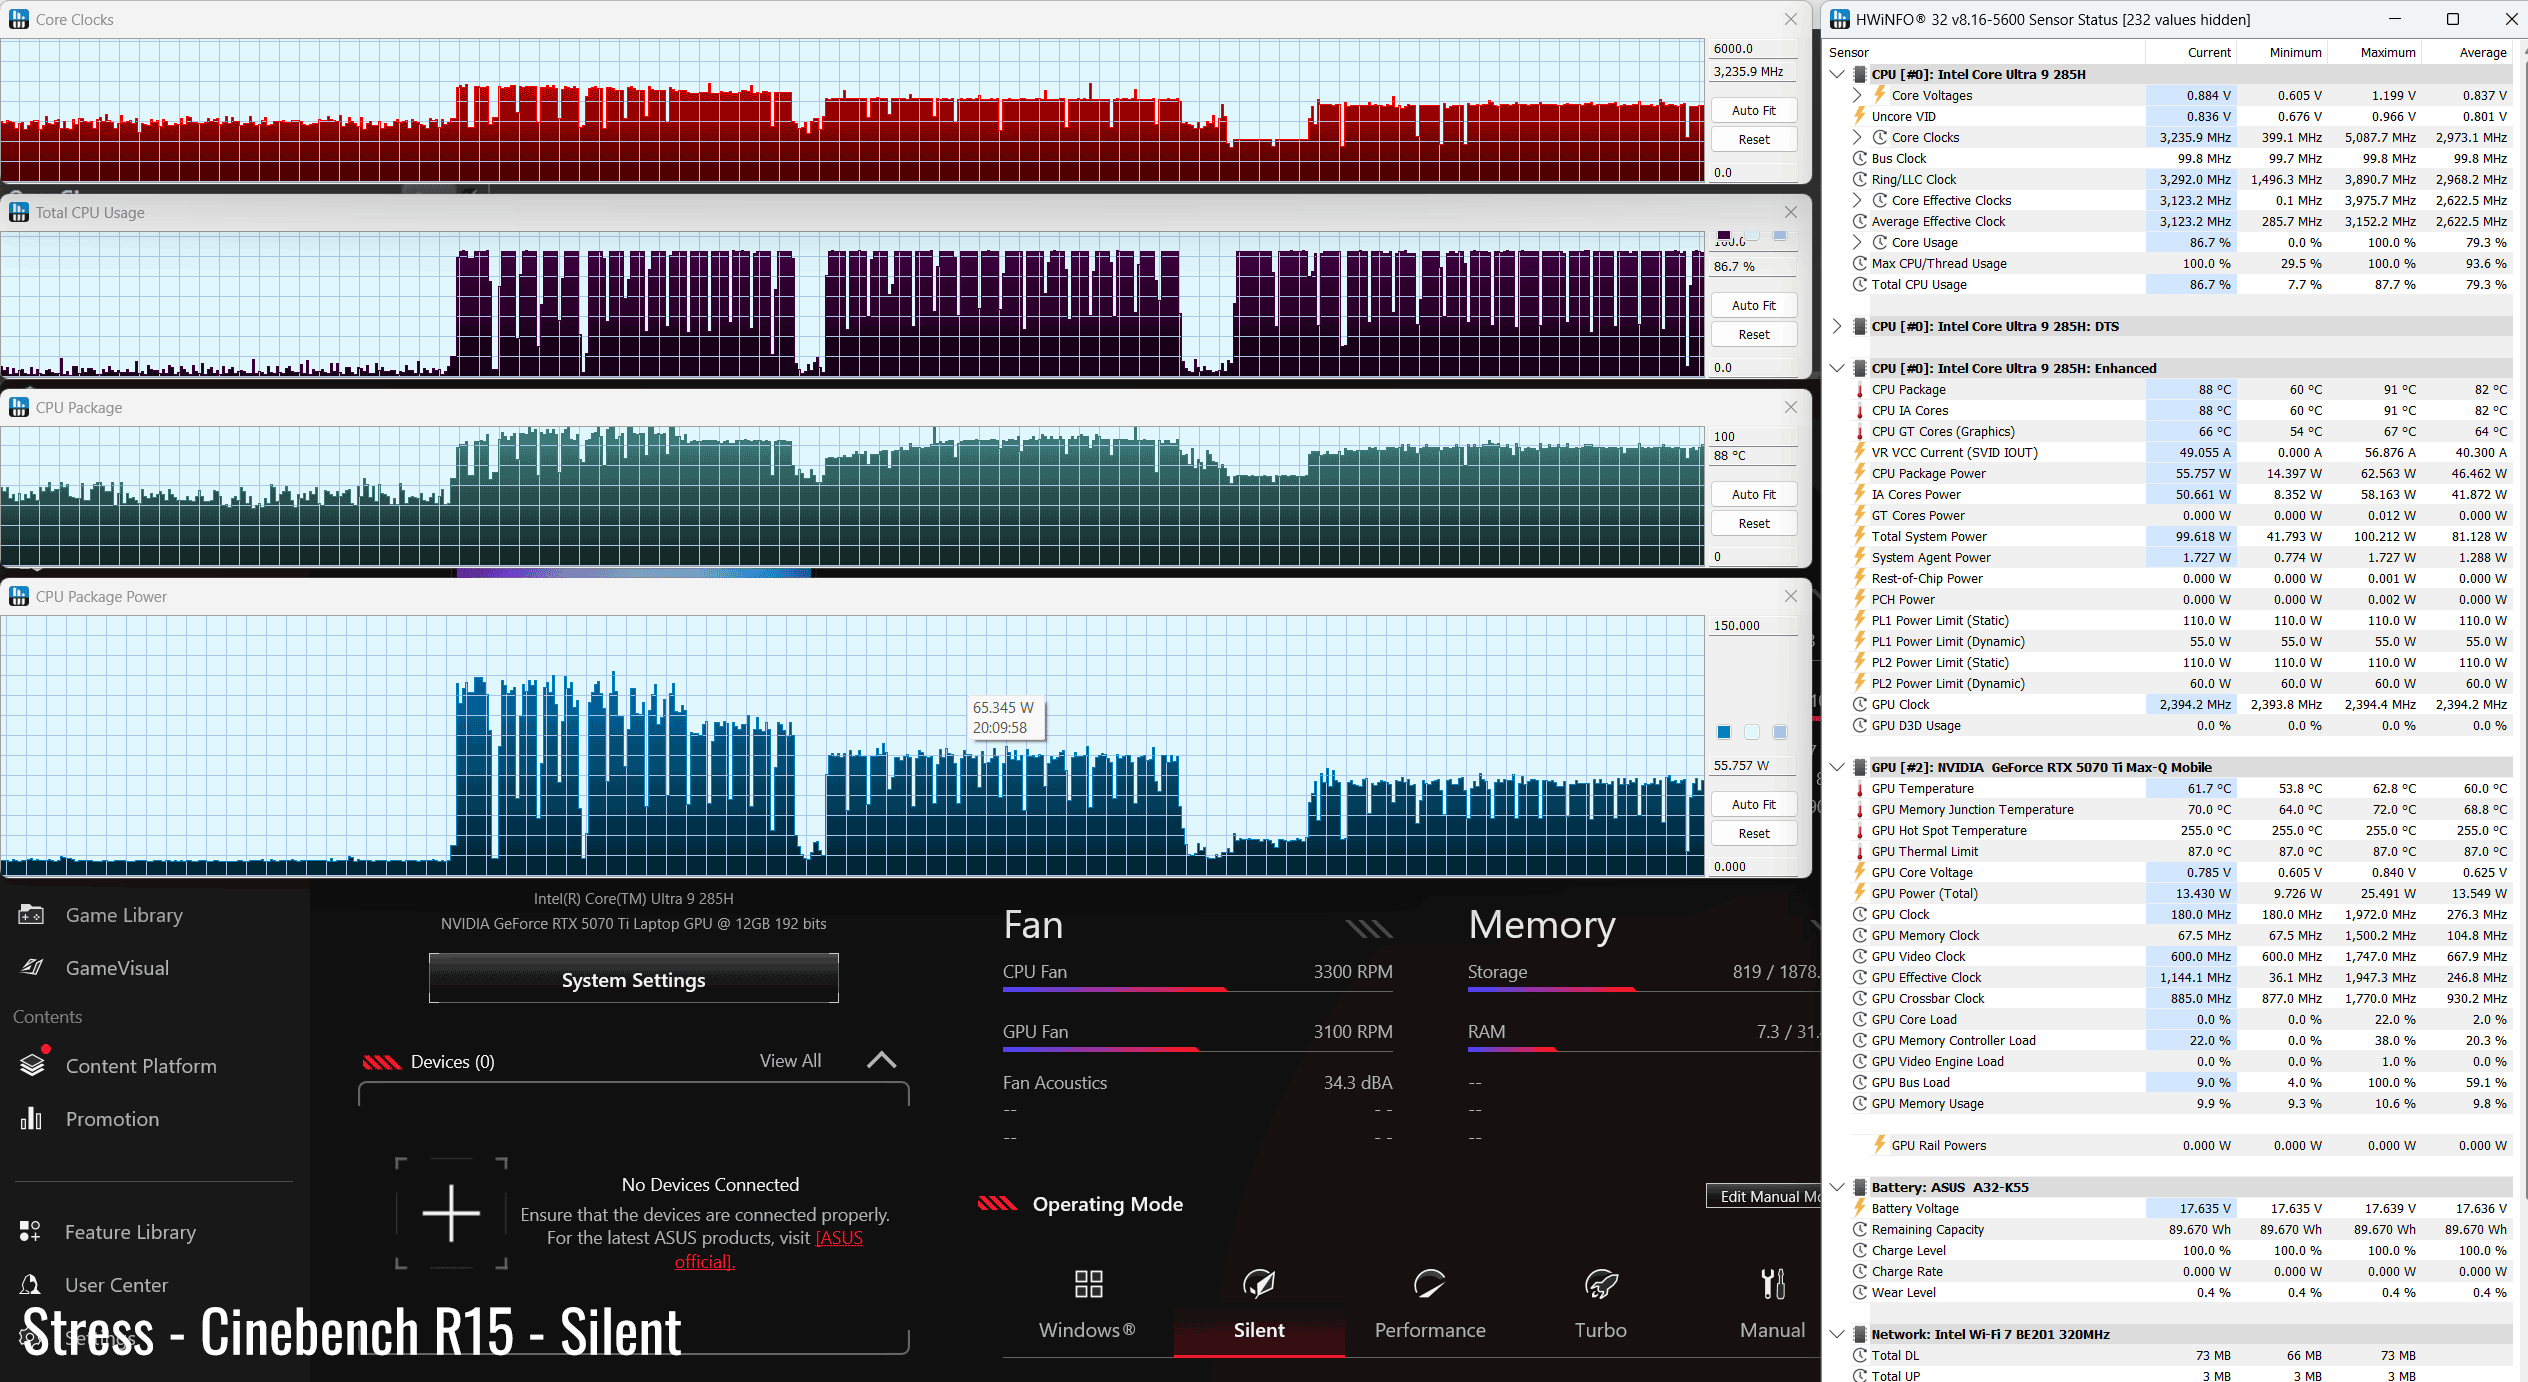Viewport: 2528px width, 1382px height.
Task: Expand the Core Voltages tree row
Action: tap(1857, 95)
